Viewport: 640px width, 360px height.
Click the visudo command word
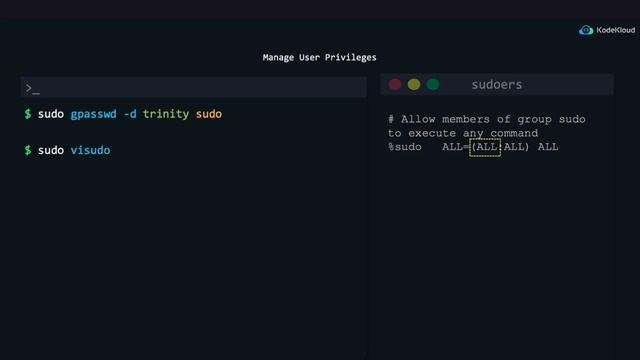click(90, 150)
